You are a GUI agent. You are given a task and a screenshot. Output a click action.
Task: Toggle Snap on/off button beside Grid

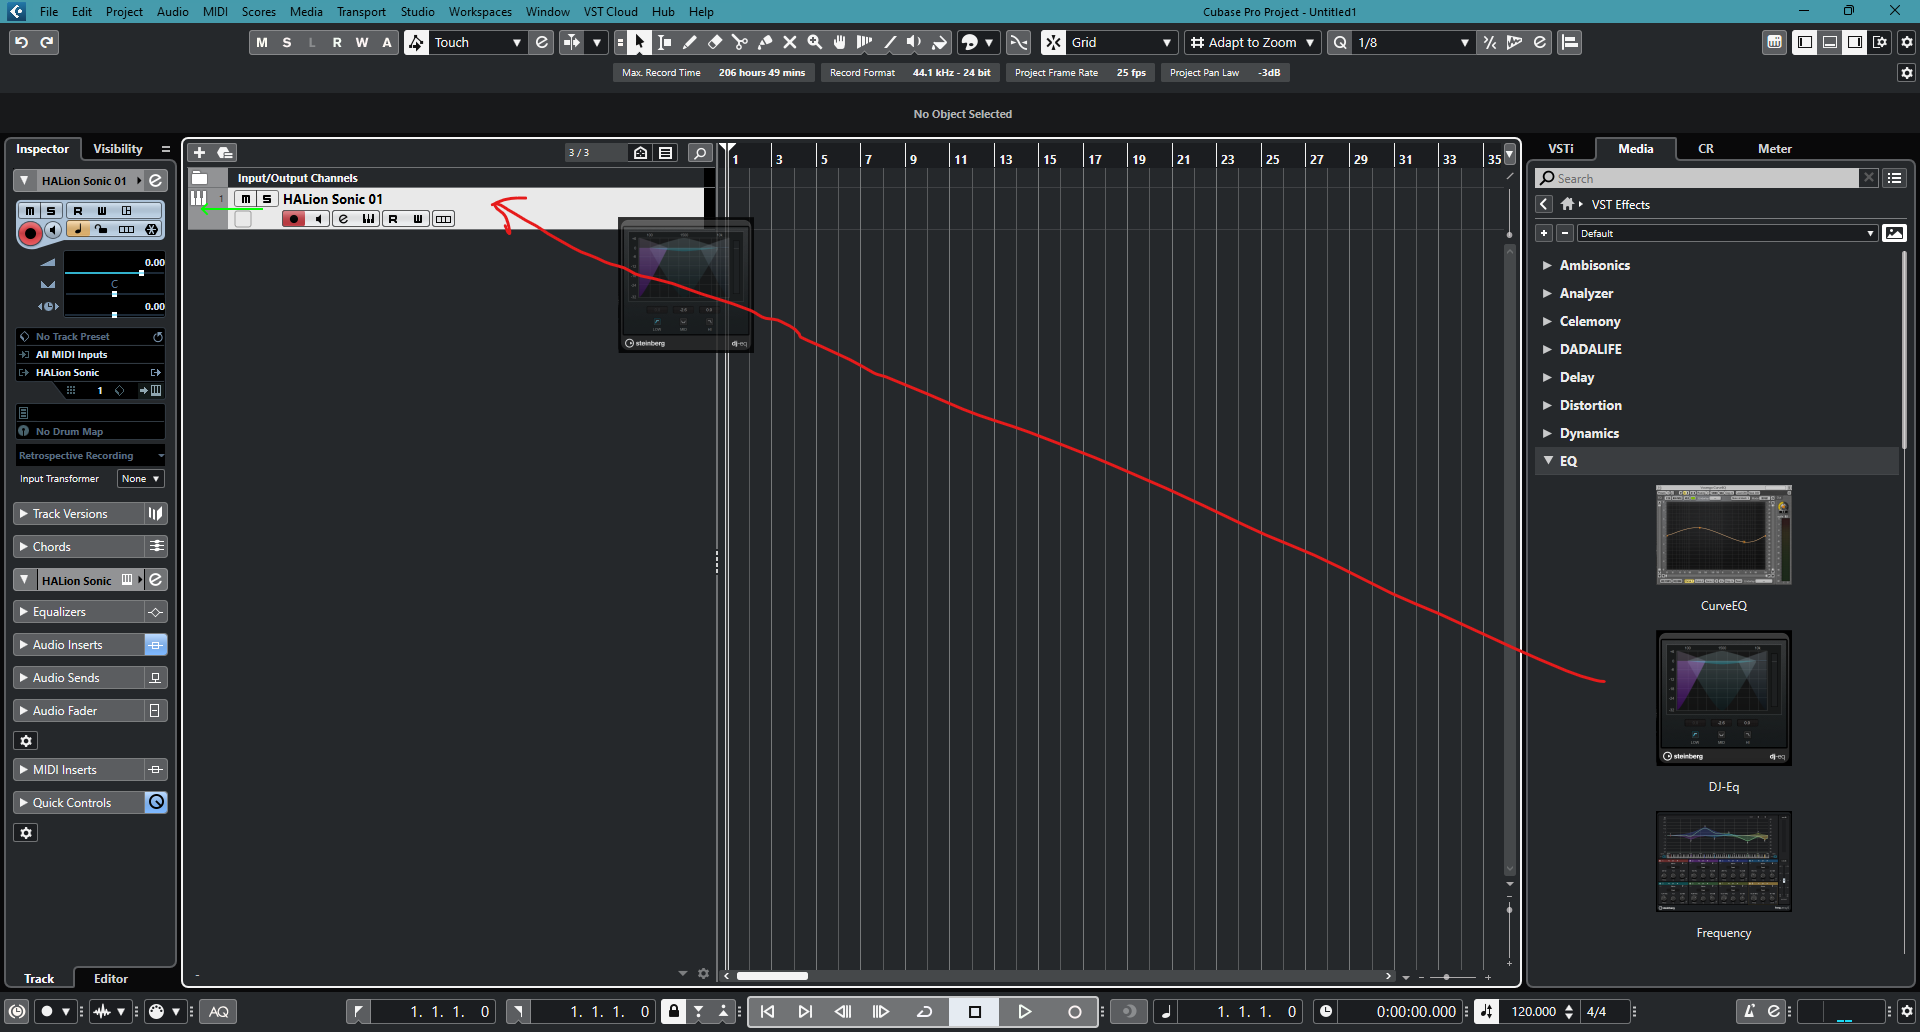pyautogui.click(x=1053, y=42)
